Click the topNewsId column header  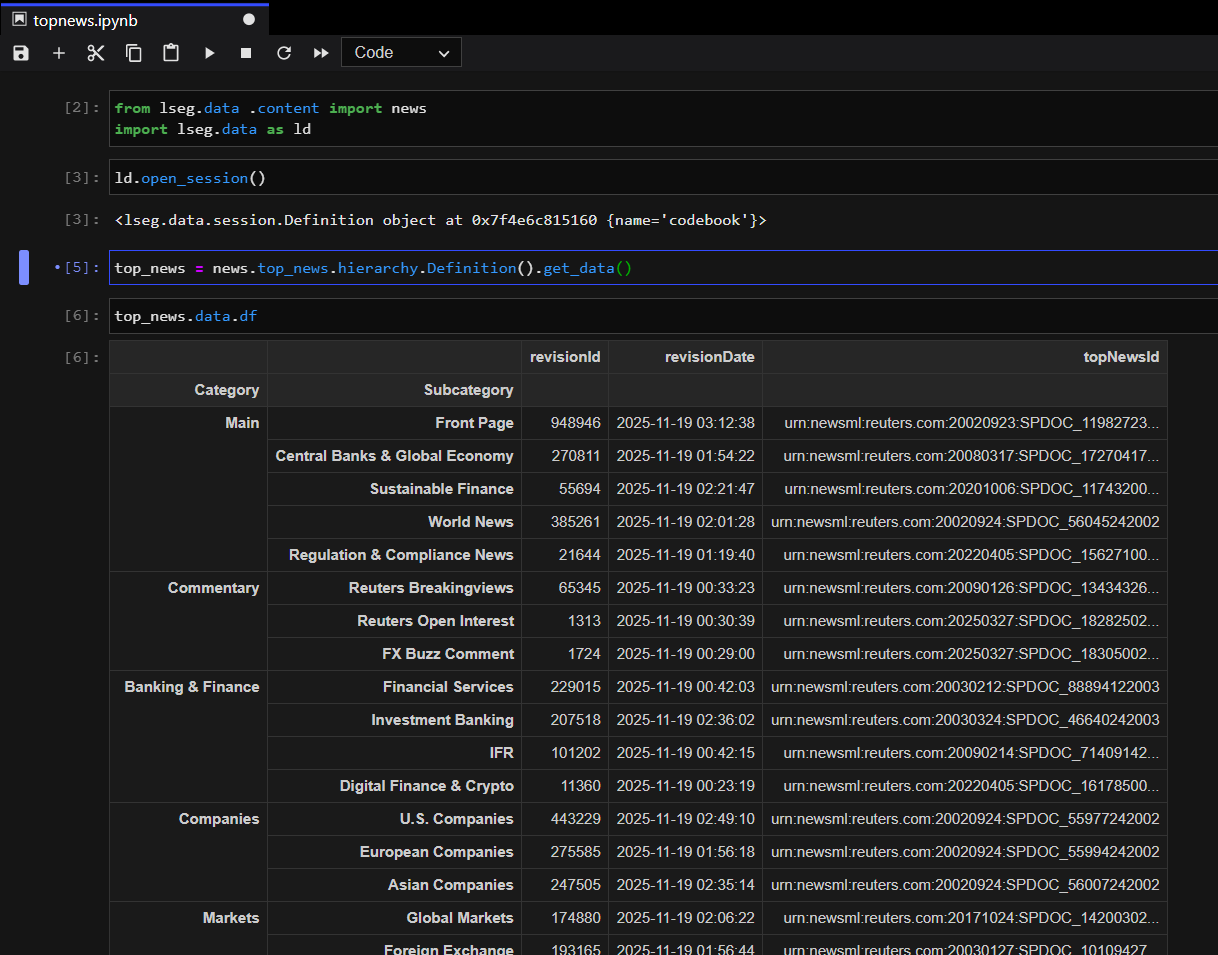pos(1121,357)
